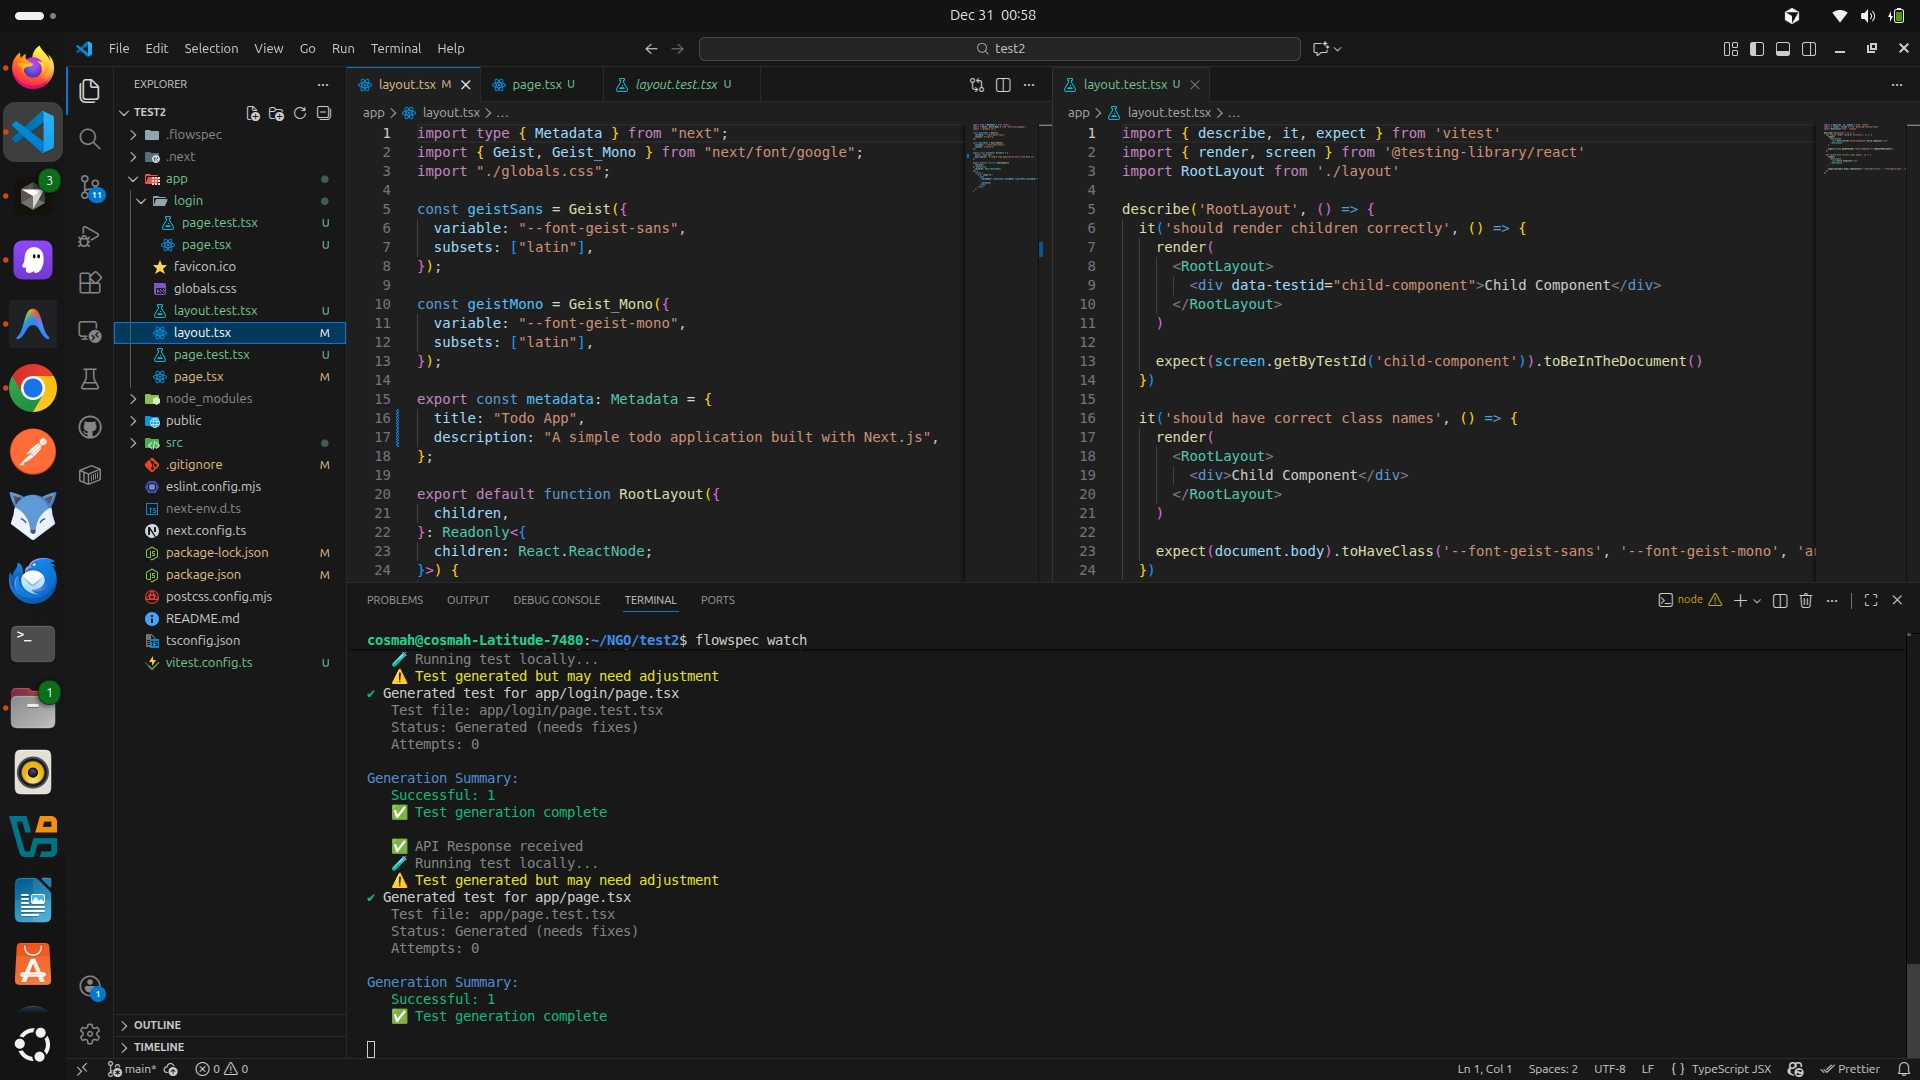Expand the OUTLINE section

coord(157,1025)
